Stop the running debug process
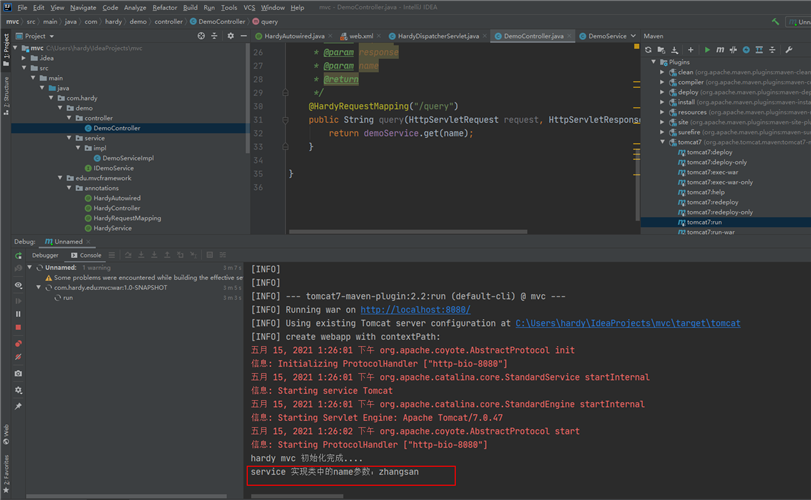This screenshot has height=500, width=811. pos(18,327)
